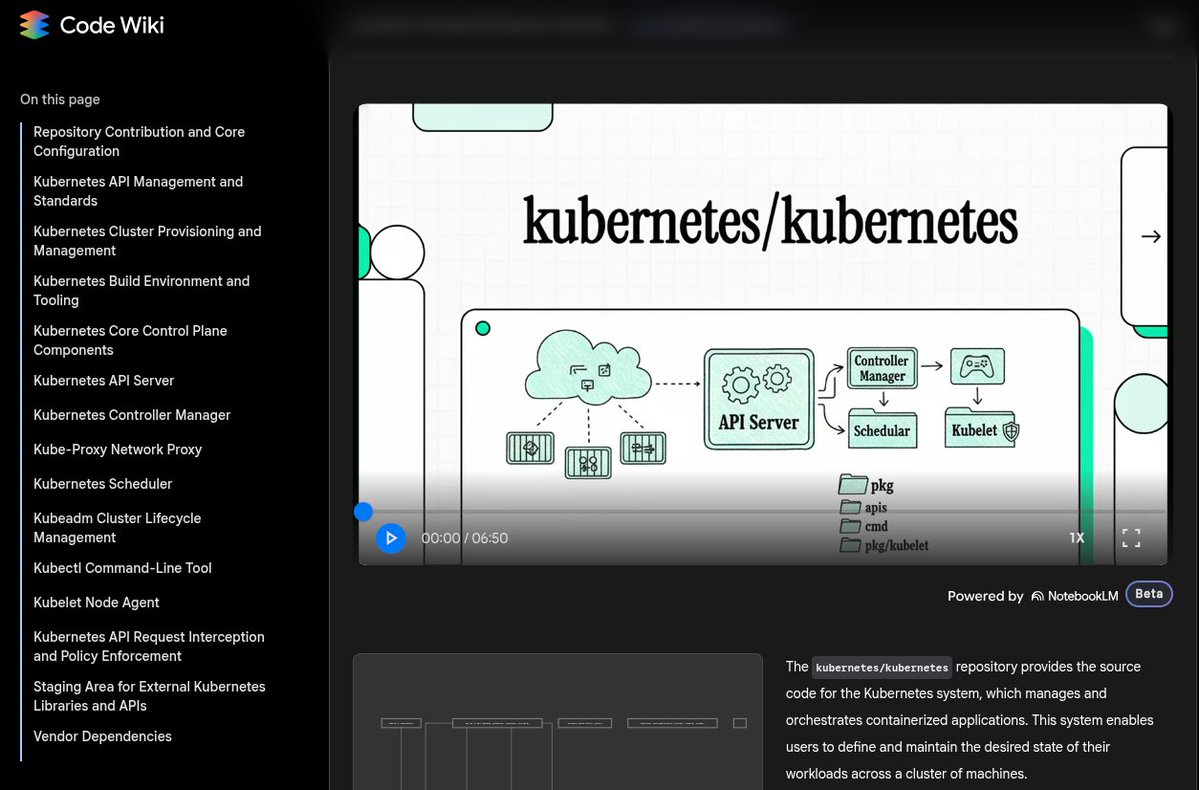Jump to Kubernetes Build Environment and Tooling
The image size is (1199, 790).
tap(141, 291)
